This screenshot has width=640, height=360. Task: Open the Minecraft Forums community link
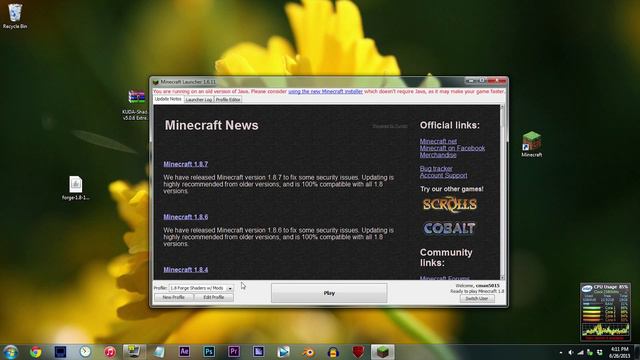click(x=444, y=278)
